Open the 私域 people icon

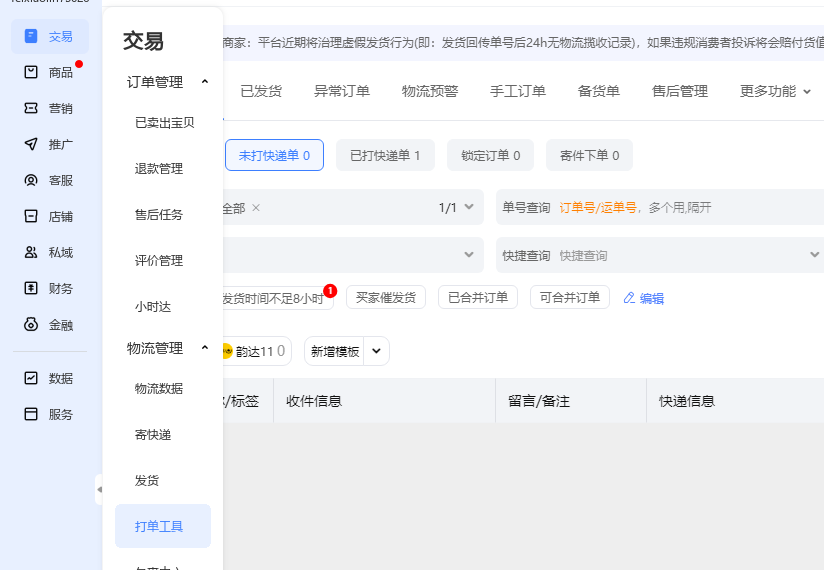[x=31, y=252]
